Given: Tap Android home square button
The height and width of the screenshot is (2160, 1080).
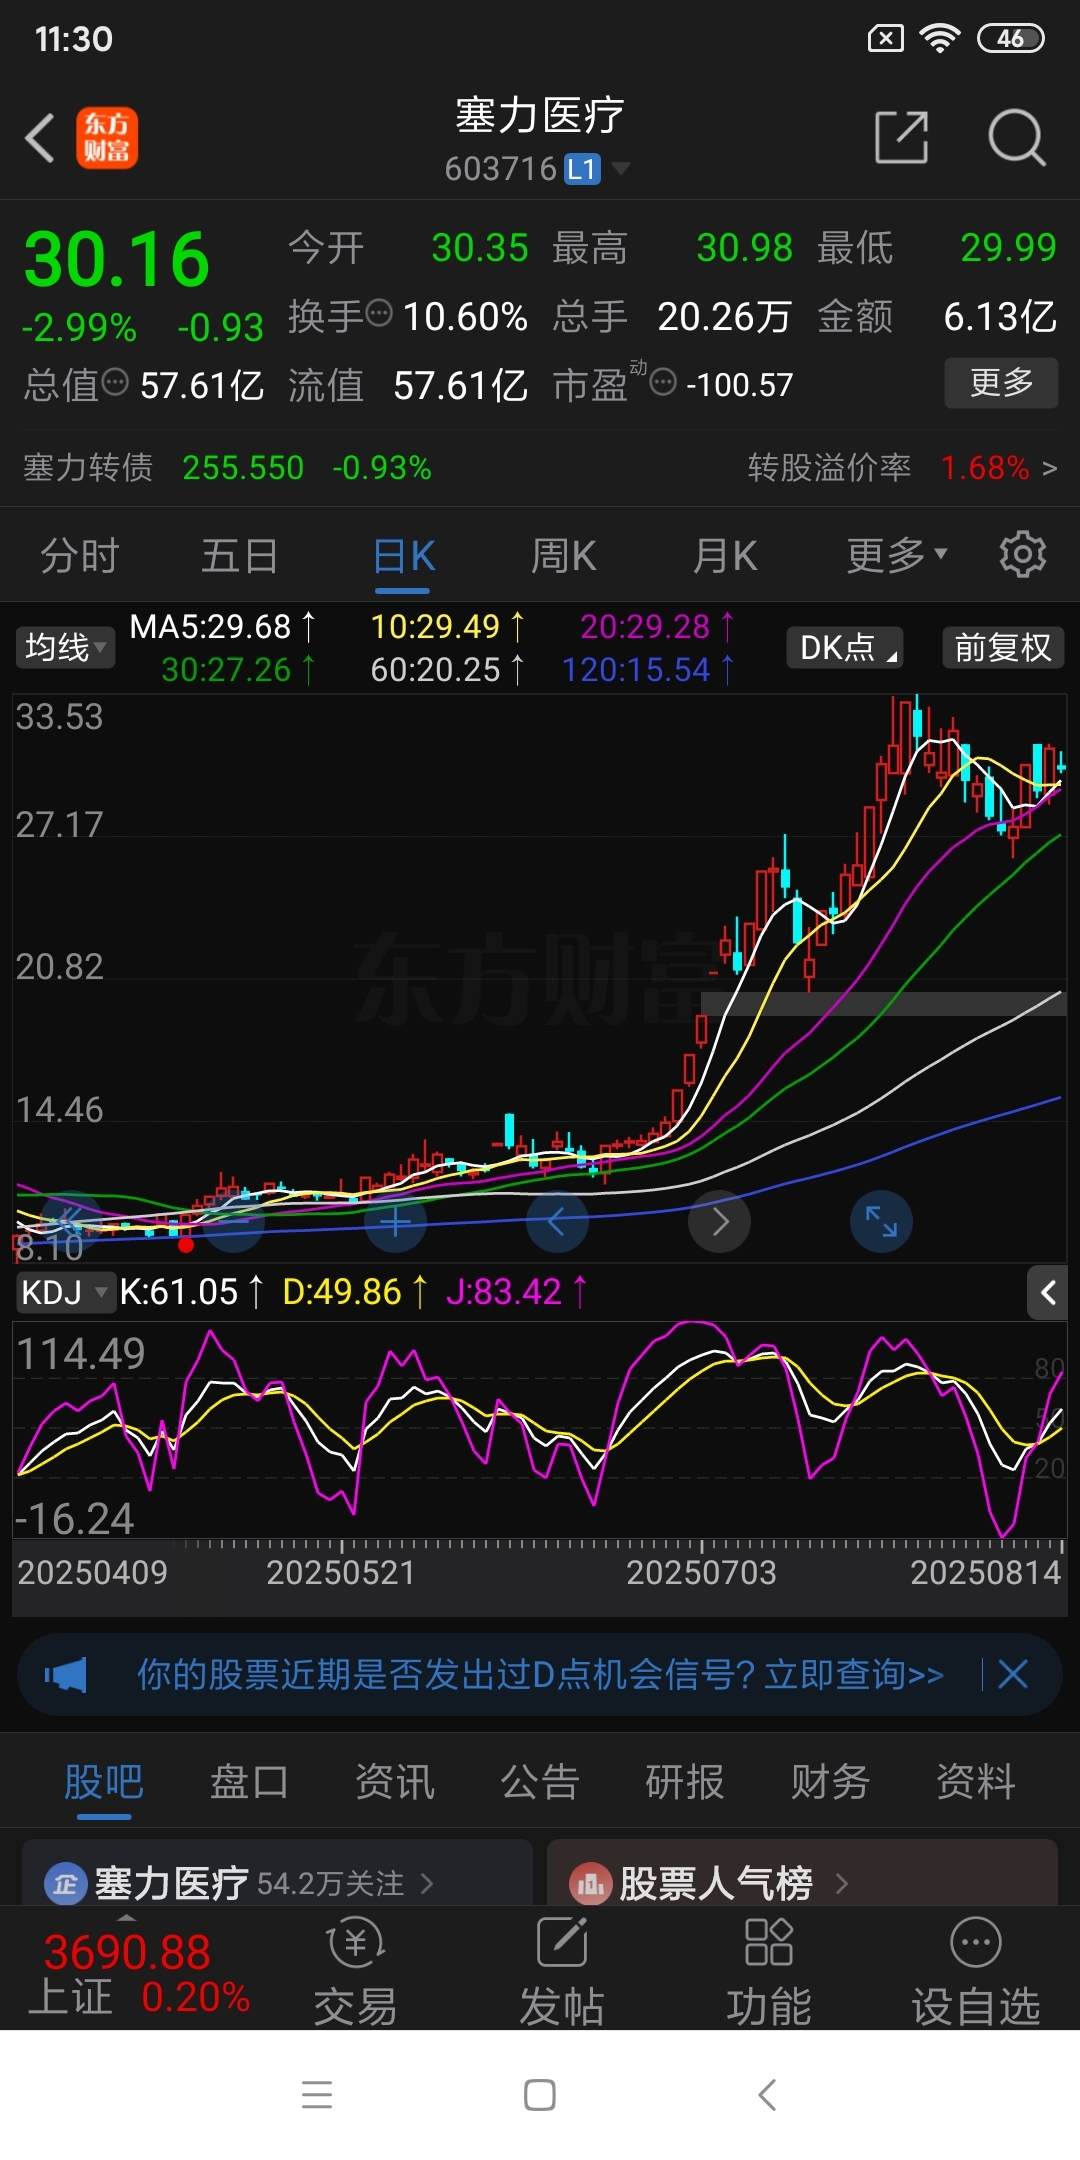Looking at the screenshot, I should (540, 2094).
